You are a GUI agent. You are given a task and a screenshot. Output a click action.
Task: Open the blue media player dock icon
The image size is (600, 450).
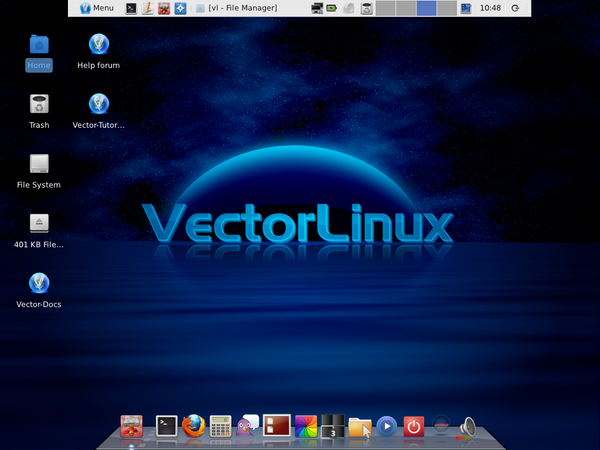click(x=386, y=427)
